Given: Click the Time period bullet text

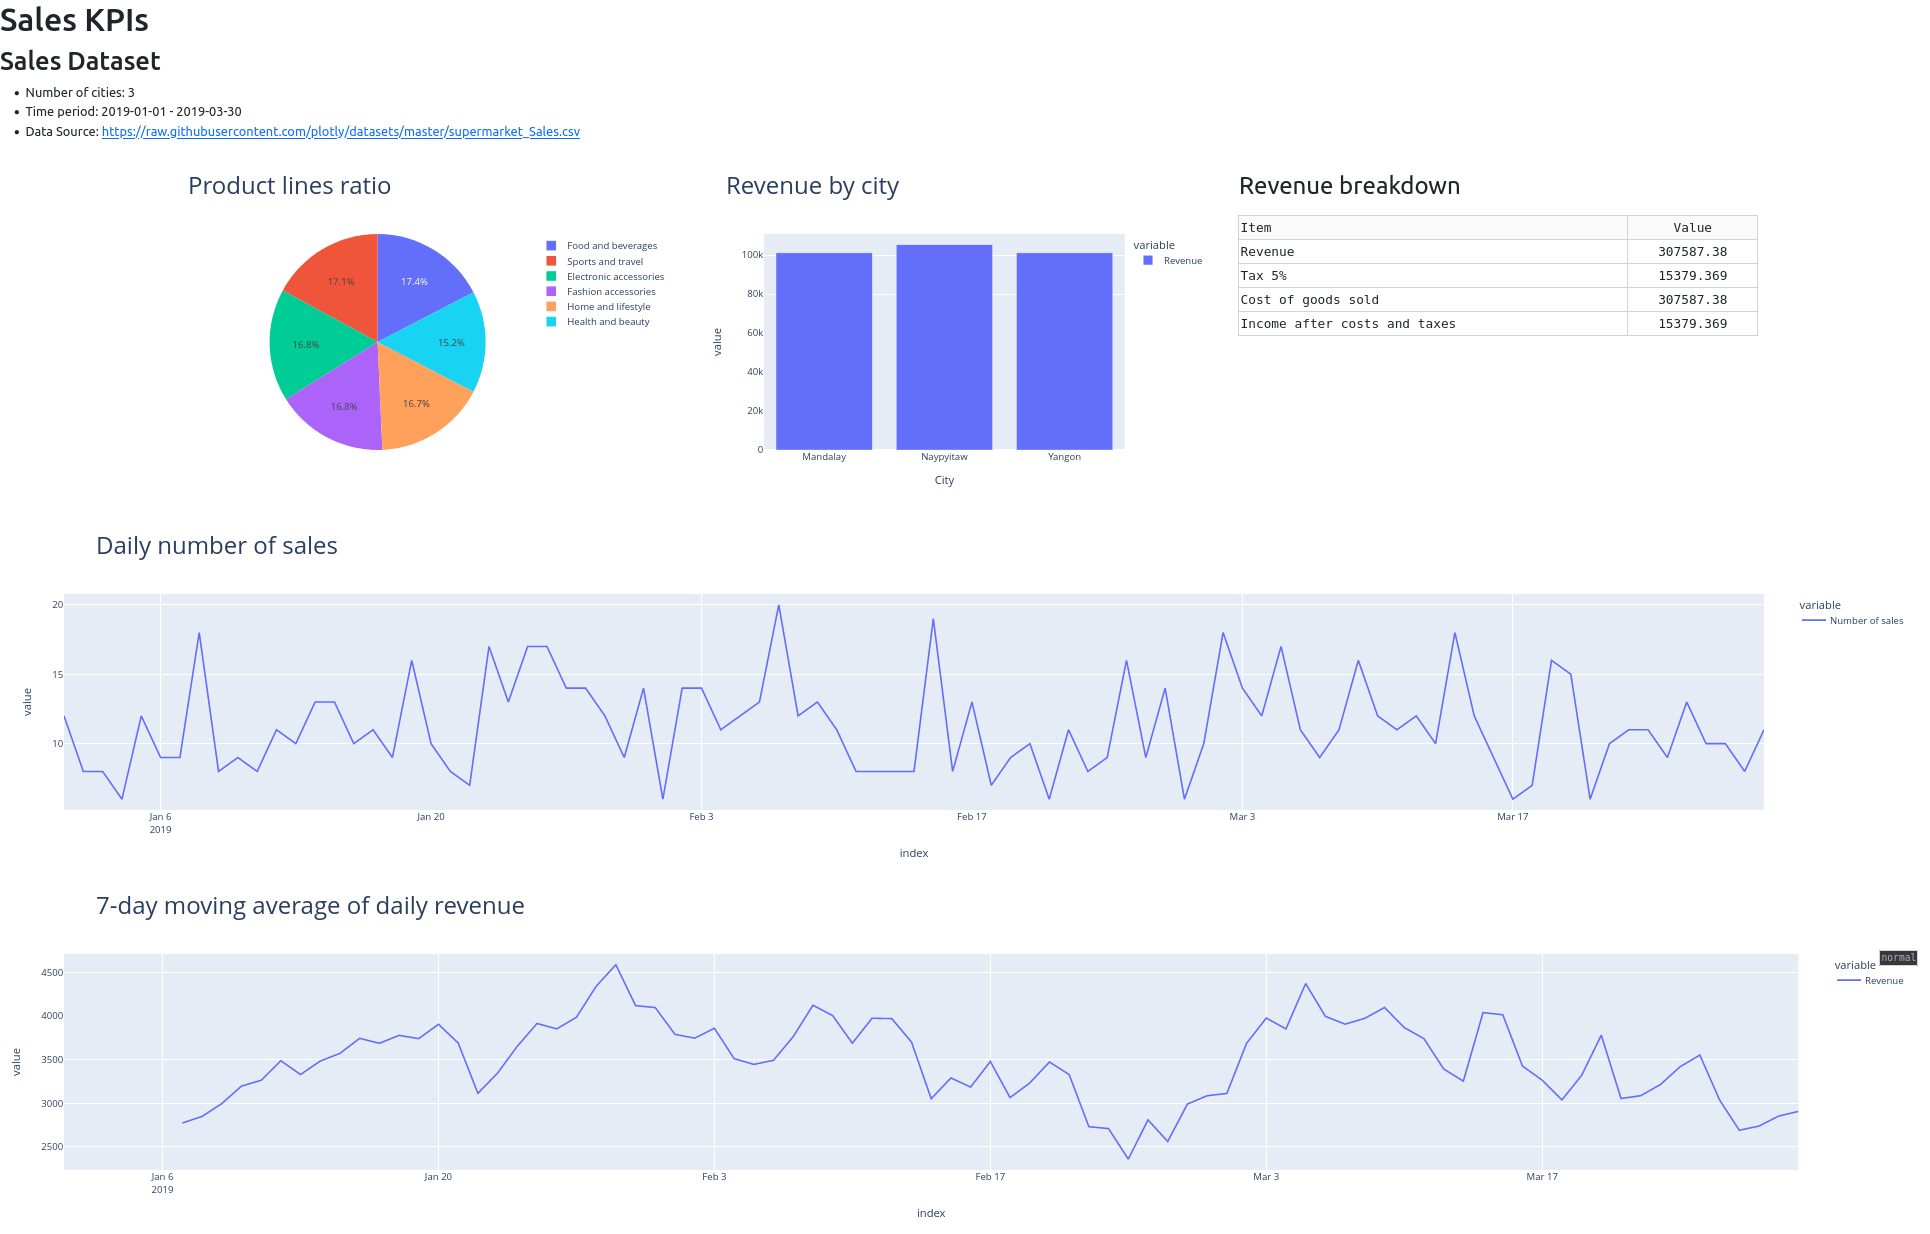Looking at the screenshot, I should tap(133, 112).
